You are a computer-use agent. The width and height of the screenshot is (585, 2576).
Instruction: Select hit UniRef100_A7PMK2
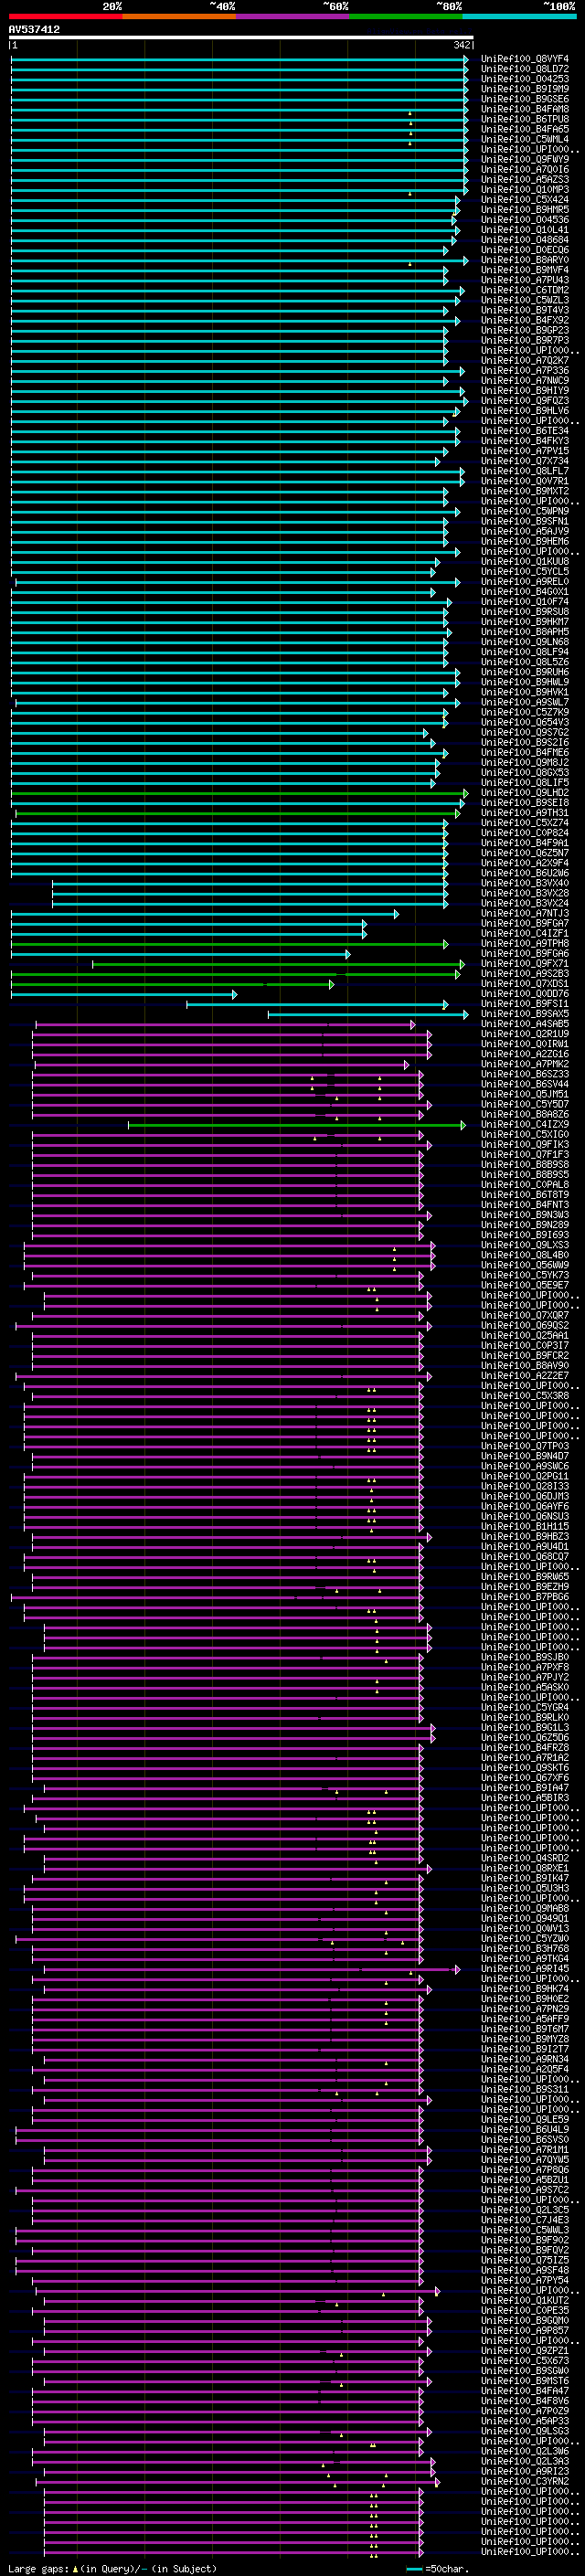(x=525, y=1065)
